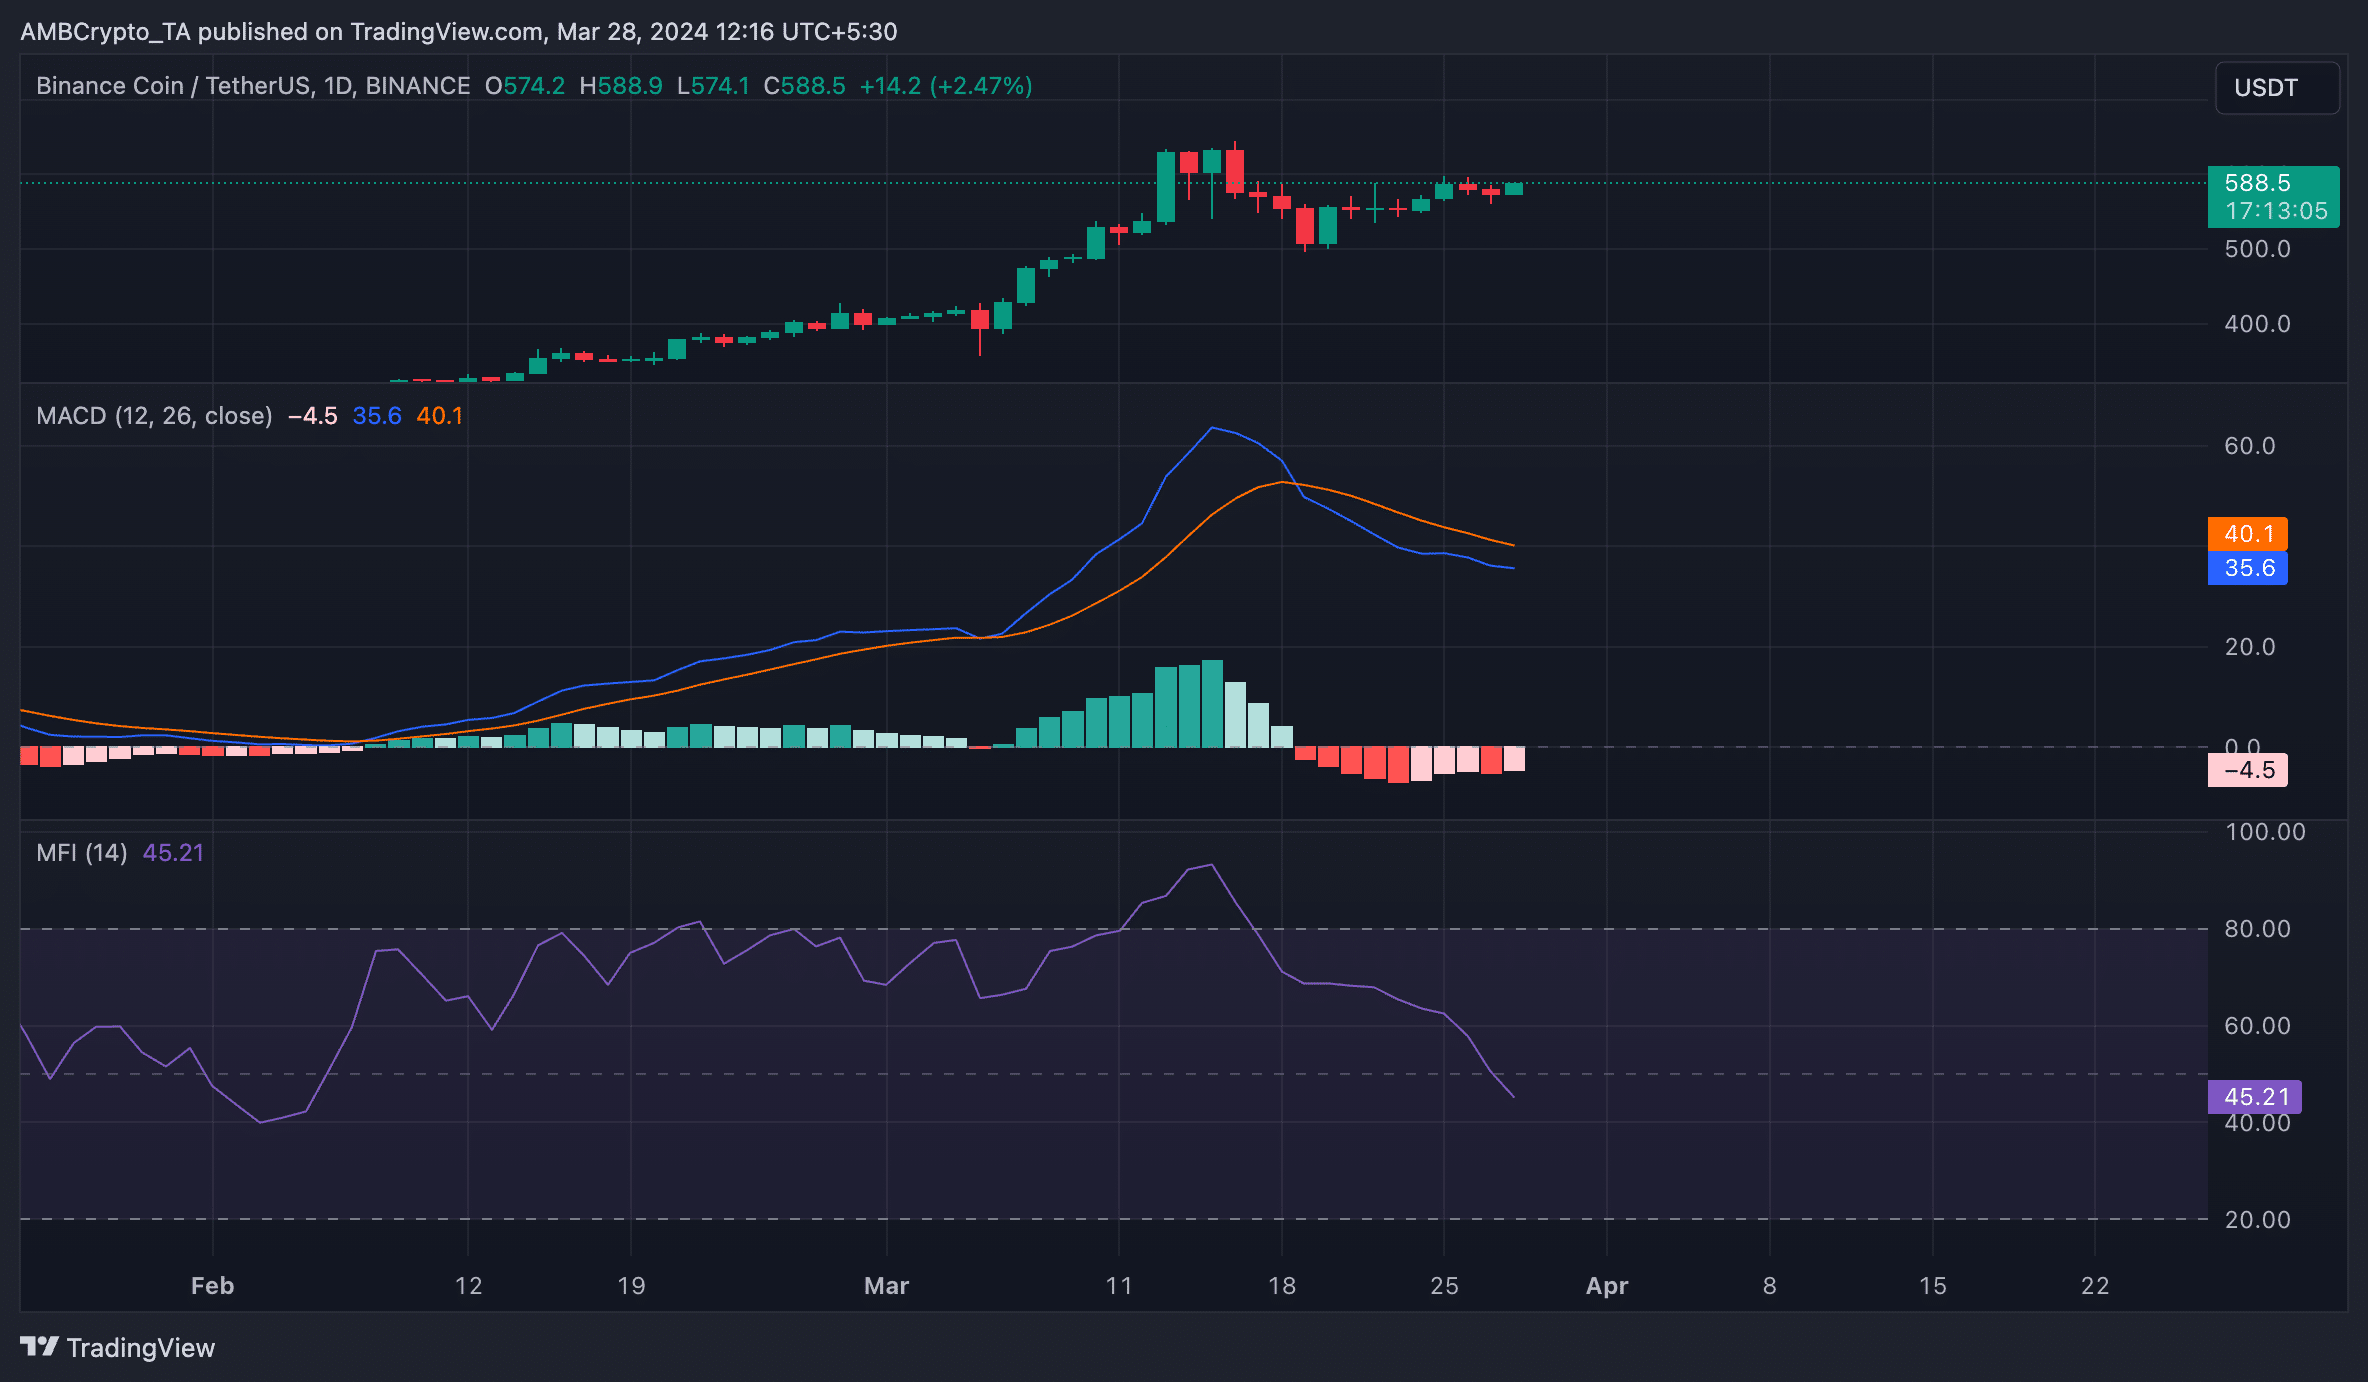Click the blue 35.6 MACD value tag
The height and width of the screenshot is (1382, 2368).
[2247, 568]
